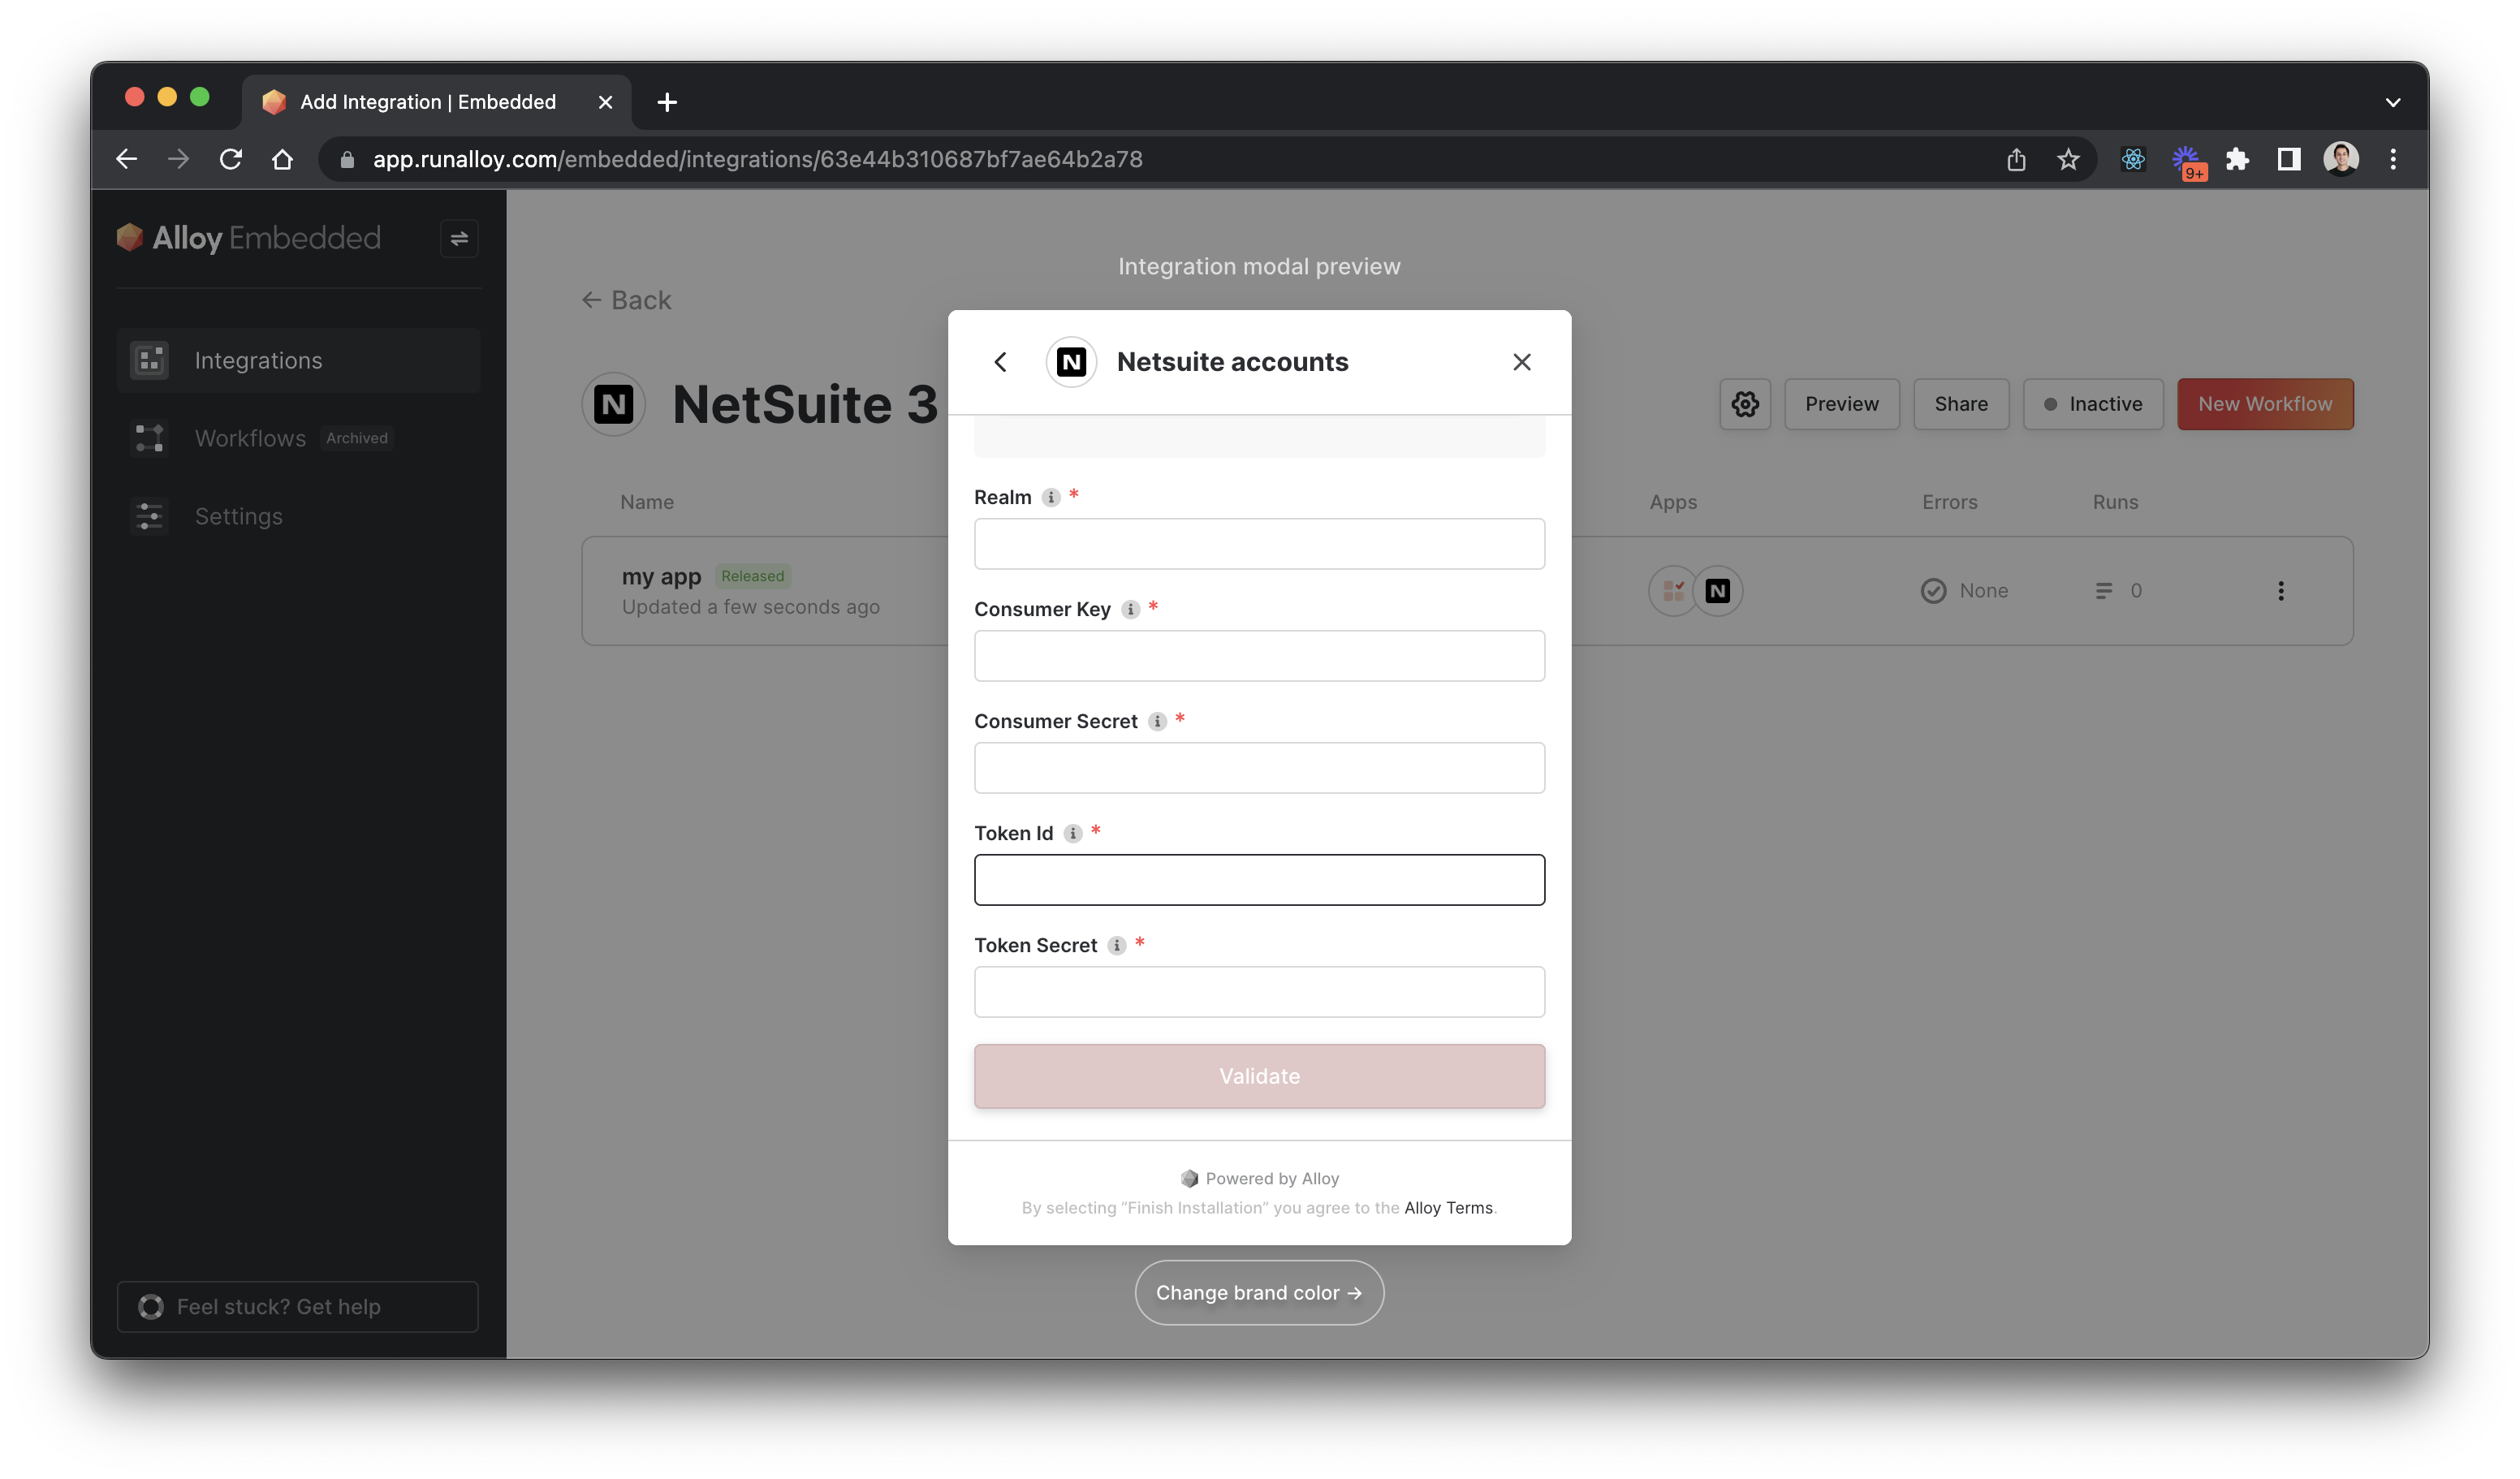Toggle the Inactive status button

[x=2092, y=404]
